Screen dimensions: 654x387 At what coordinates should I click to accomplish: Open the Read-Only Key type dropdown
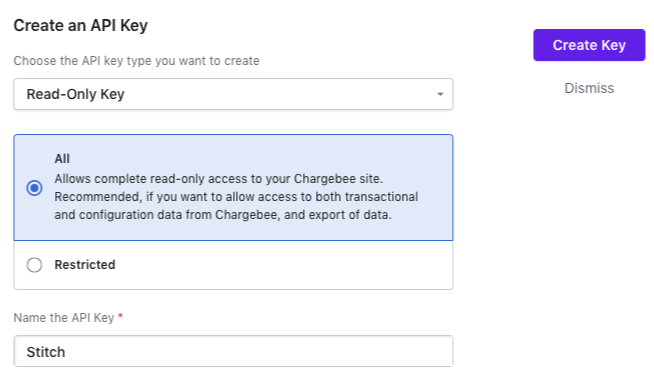tap(233, 94)
